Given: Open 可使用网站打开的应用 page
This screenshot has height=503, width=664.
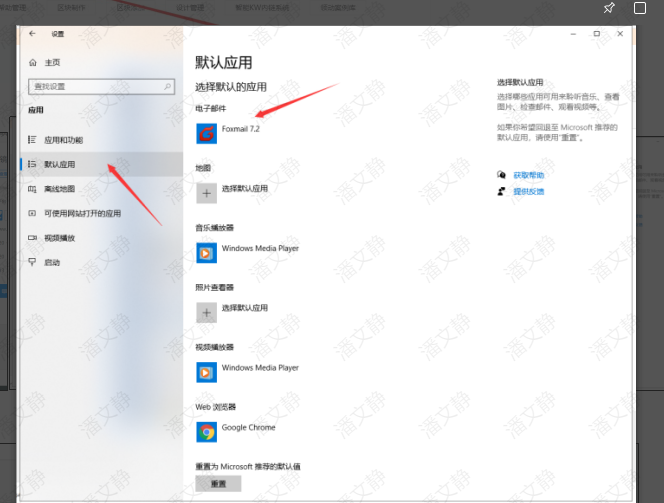Looking at the screenshot, I should point(81,213).
